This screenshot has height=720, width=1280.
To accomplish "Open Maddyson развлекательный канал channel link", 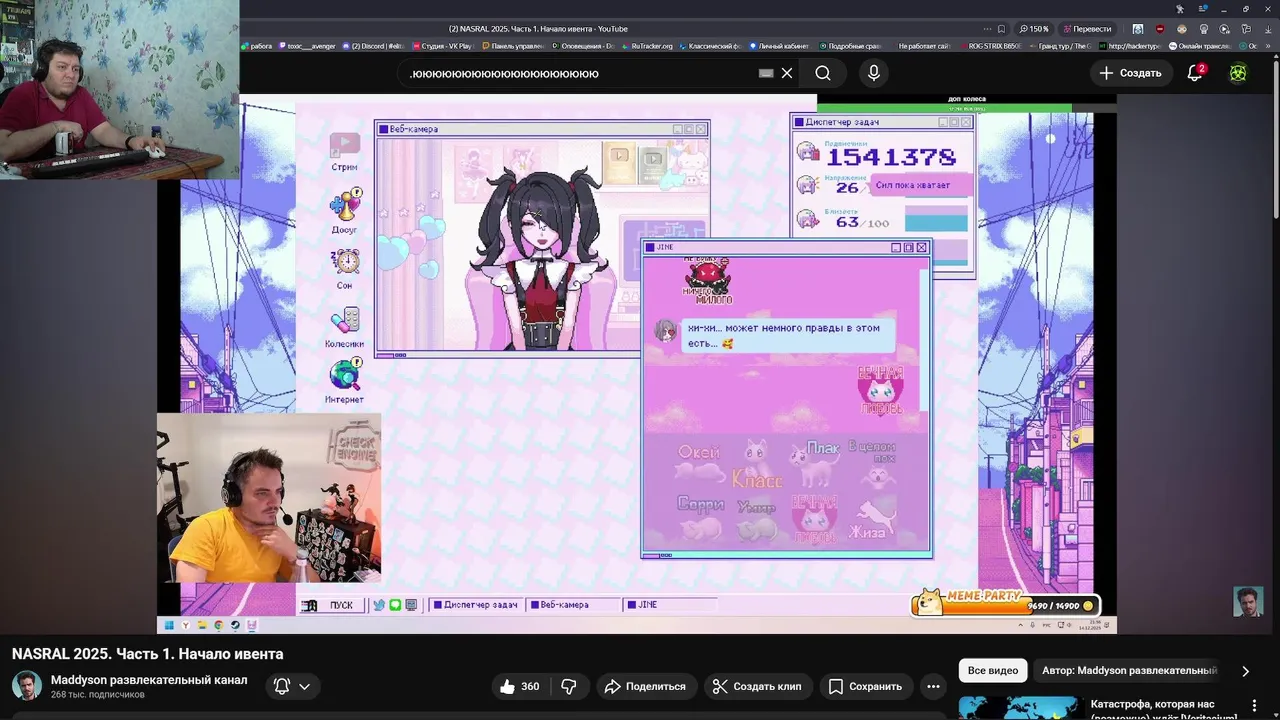I will (149, 680).
